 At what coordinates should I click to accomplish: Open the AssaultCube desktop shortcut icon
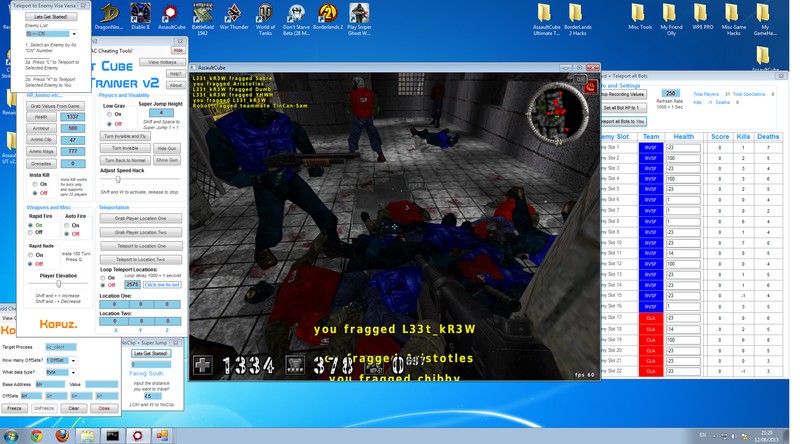(x=171, y=16)
